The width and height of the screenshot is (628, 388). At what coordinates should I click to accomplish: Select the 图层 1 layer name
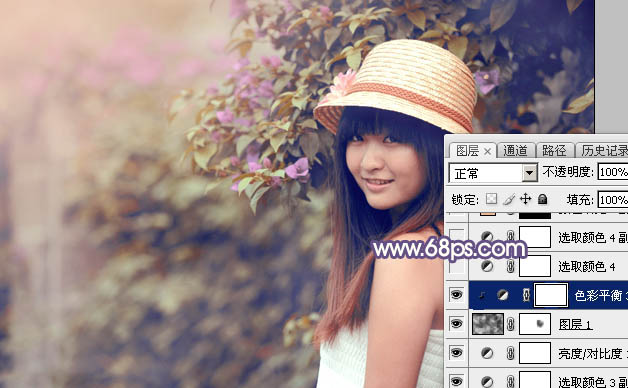point(575,324)
